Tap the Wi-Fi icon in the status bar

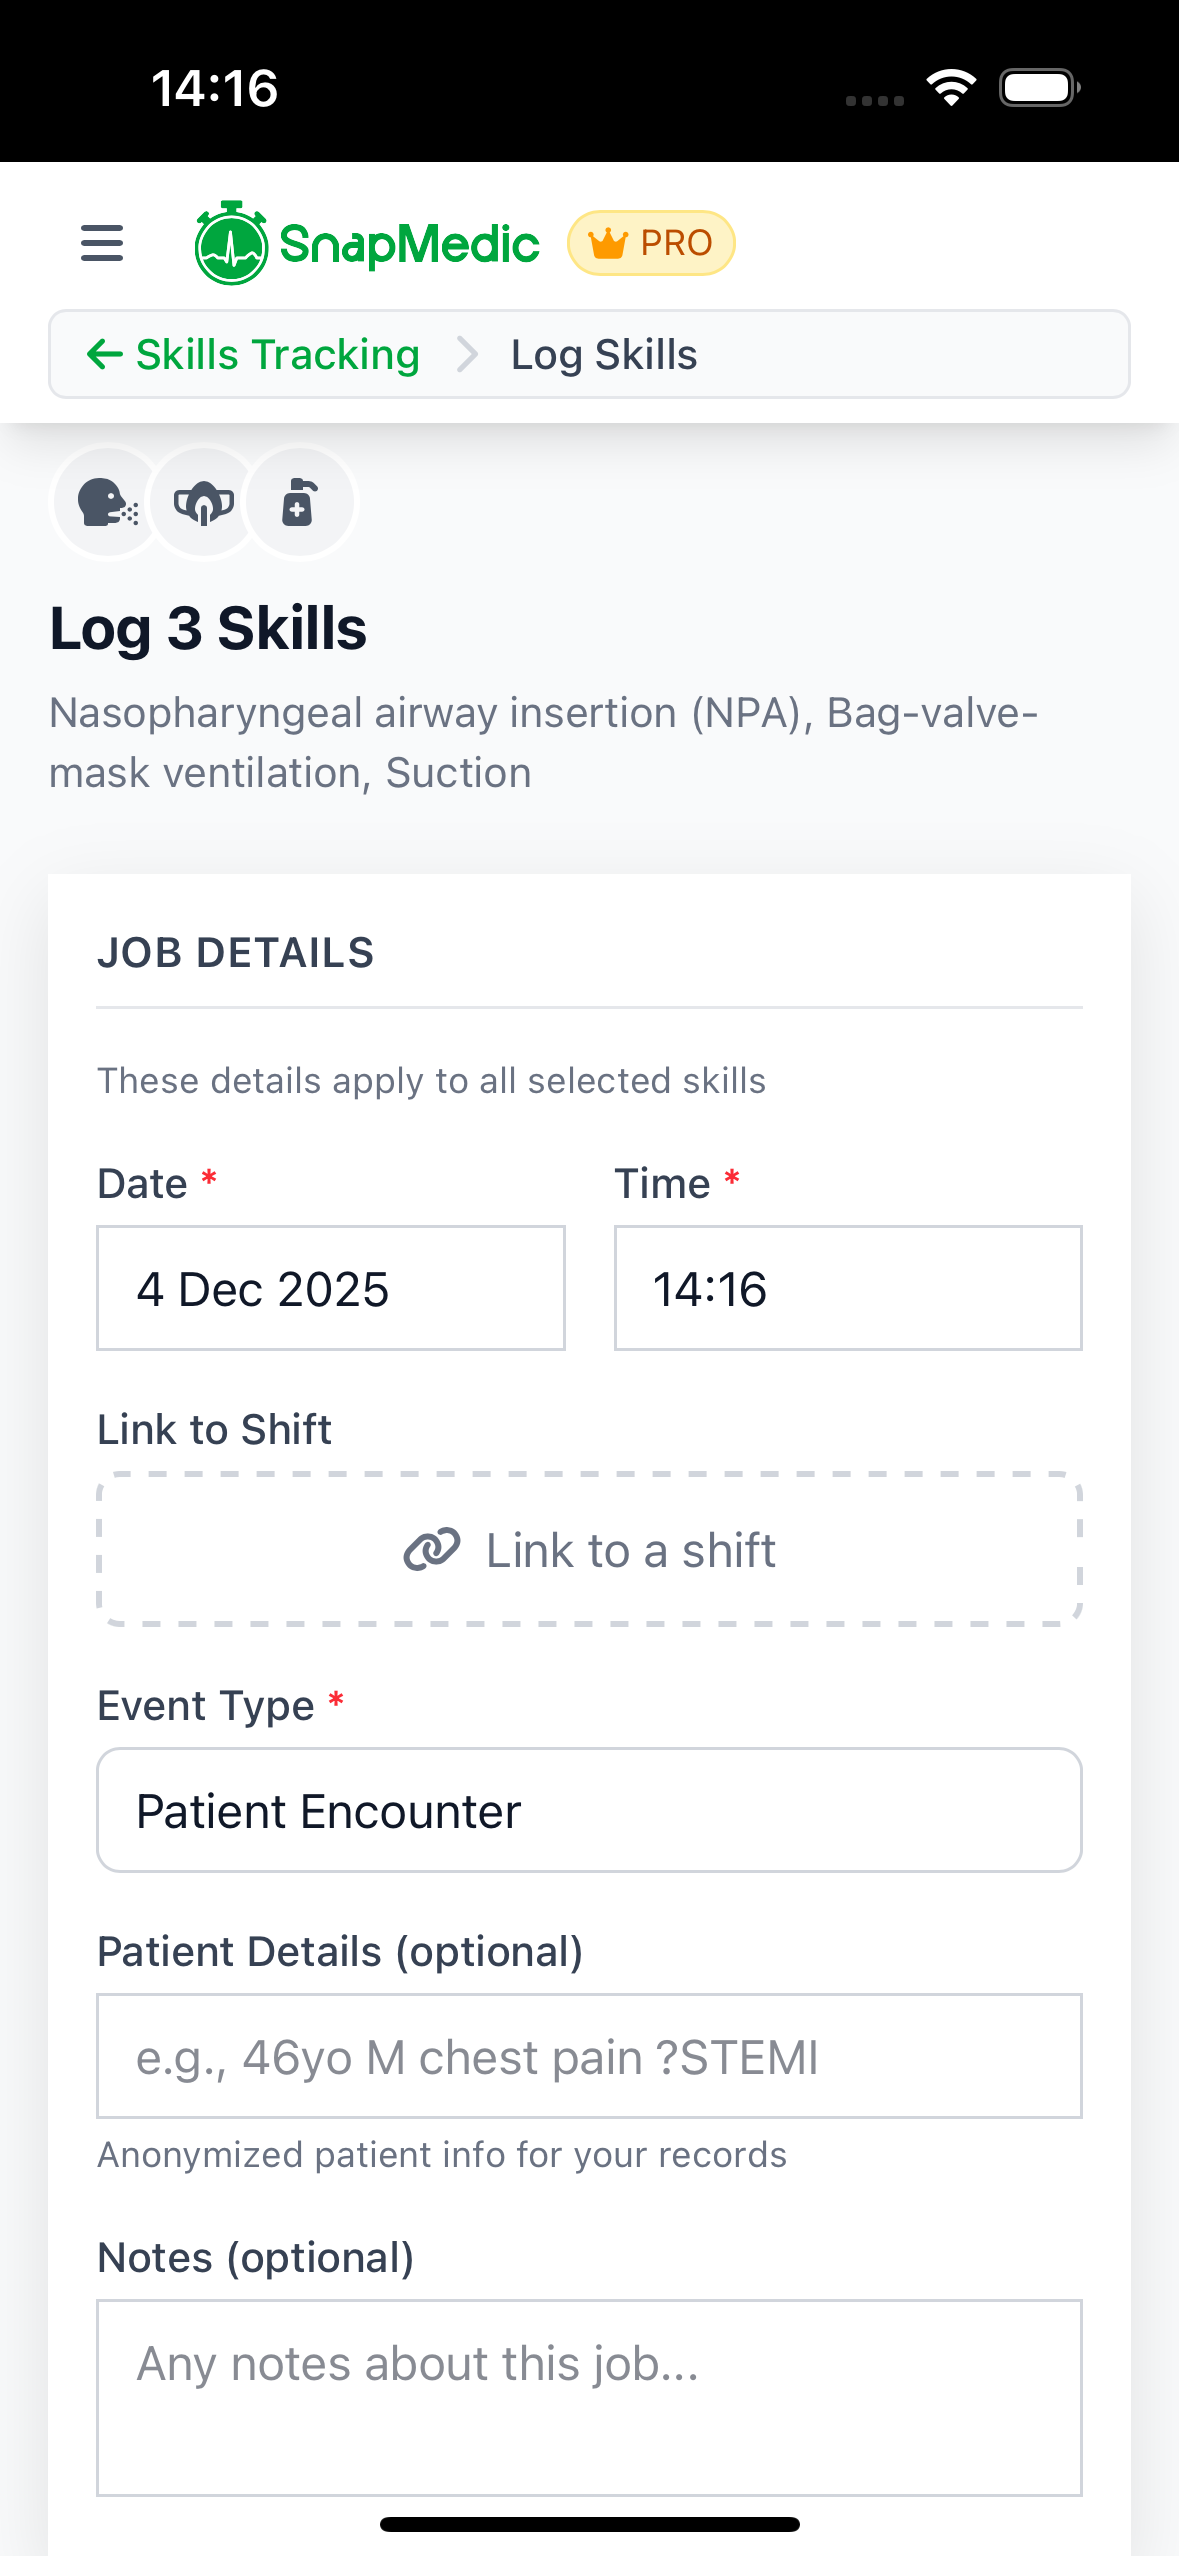[x=951, y=87]
